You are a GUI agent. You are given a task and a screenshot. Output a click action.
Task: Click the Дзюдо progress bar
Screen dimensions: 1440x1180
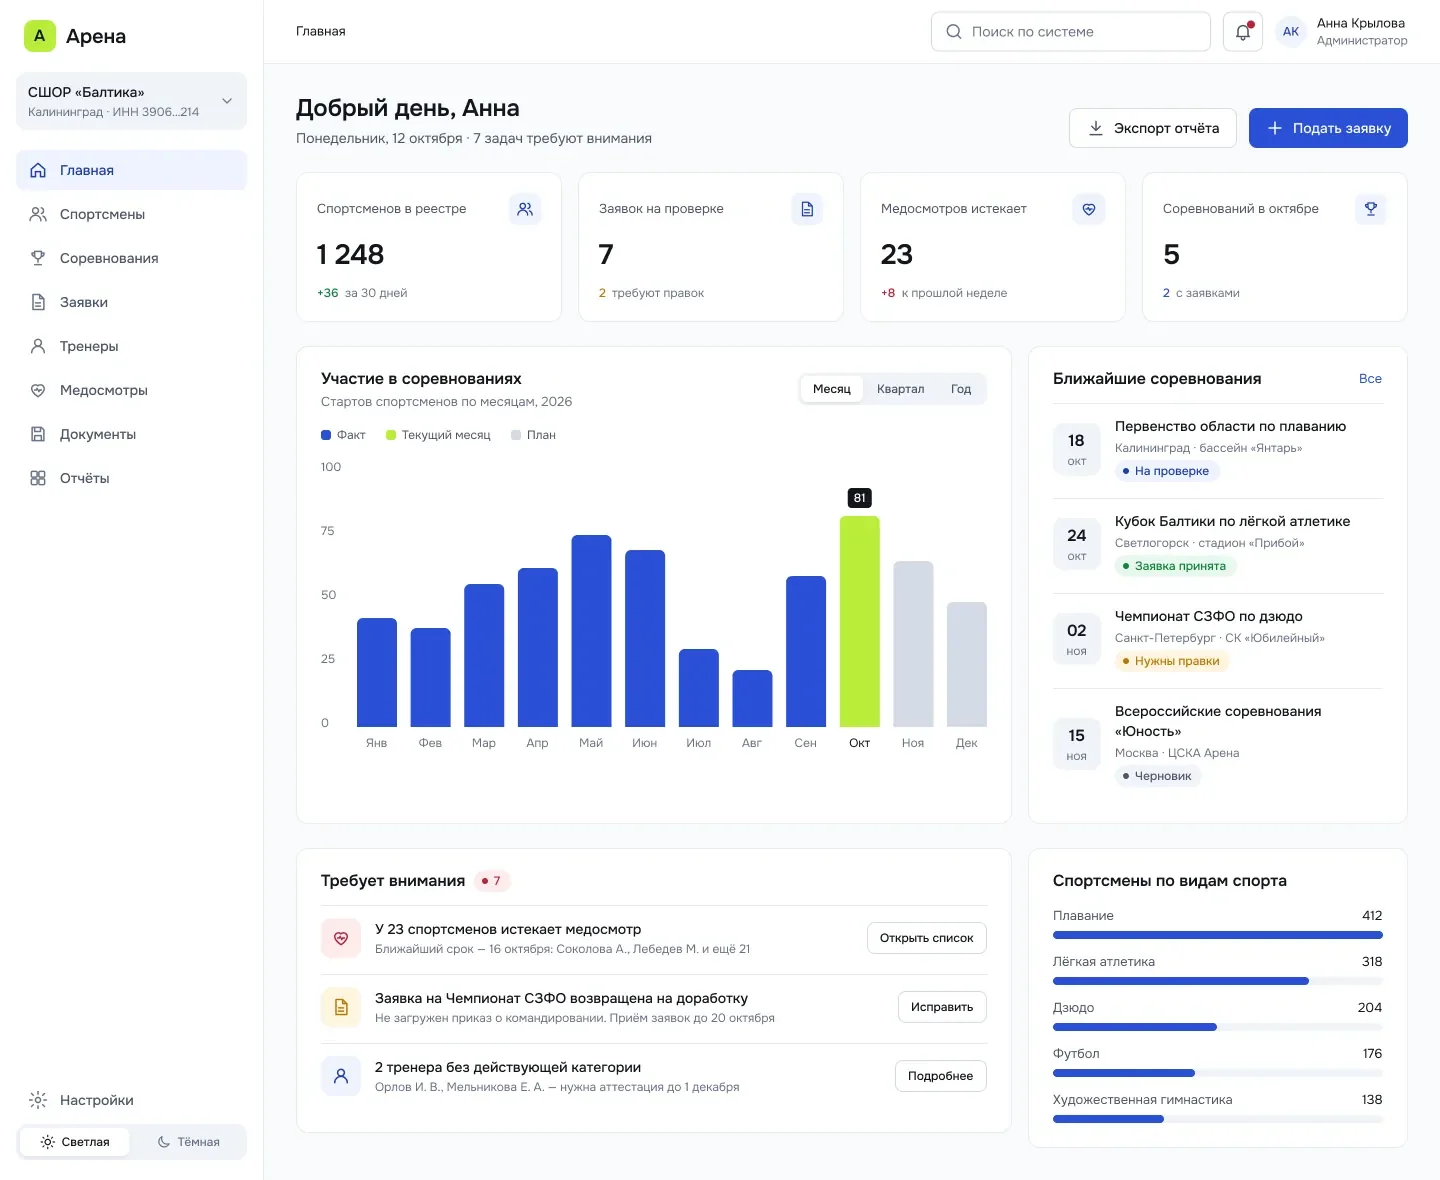coord(1217,1027)
